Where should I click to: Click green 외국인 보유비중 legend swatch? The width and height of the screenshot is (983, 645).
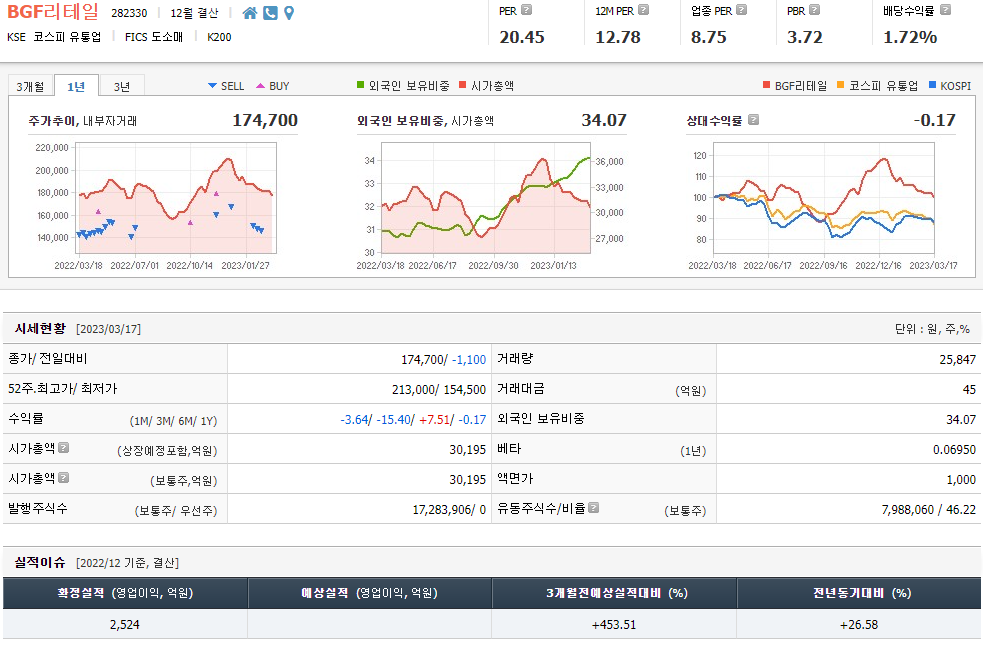[360, 85]
